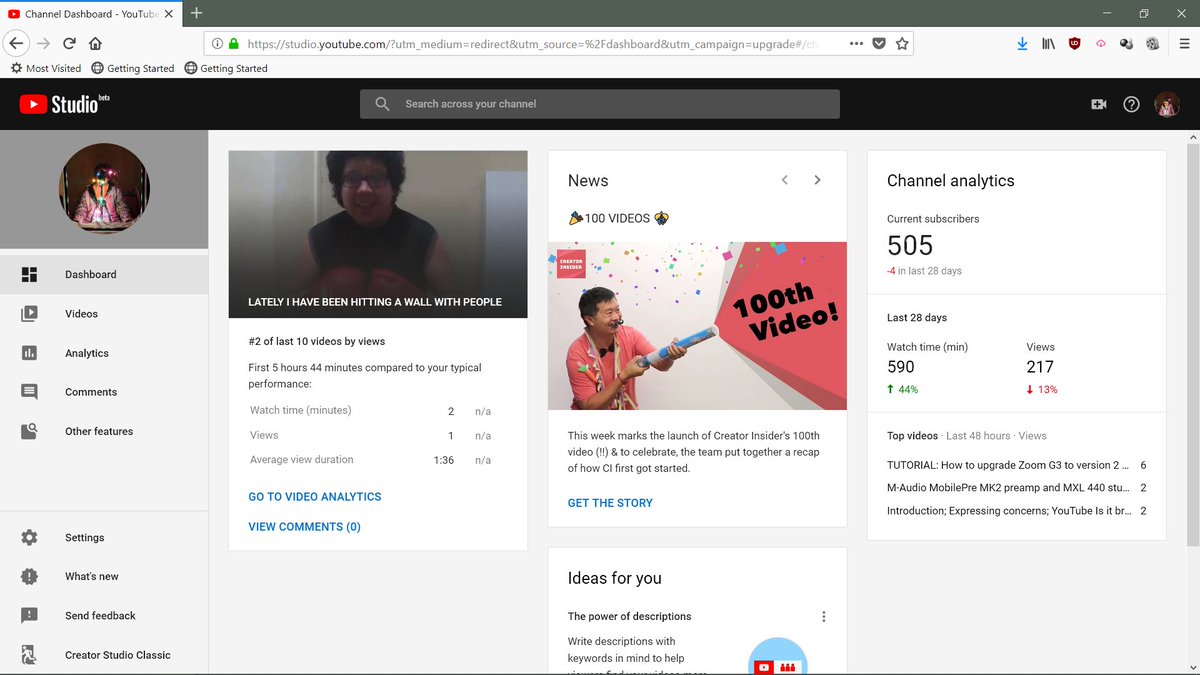This screenshot has width=1200, height=675.
Task: Switch to Creator Studio Classic
Action: click(x=104, y=655)
